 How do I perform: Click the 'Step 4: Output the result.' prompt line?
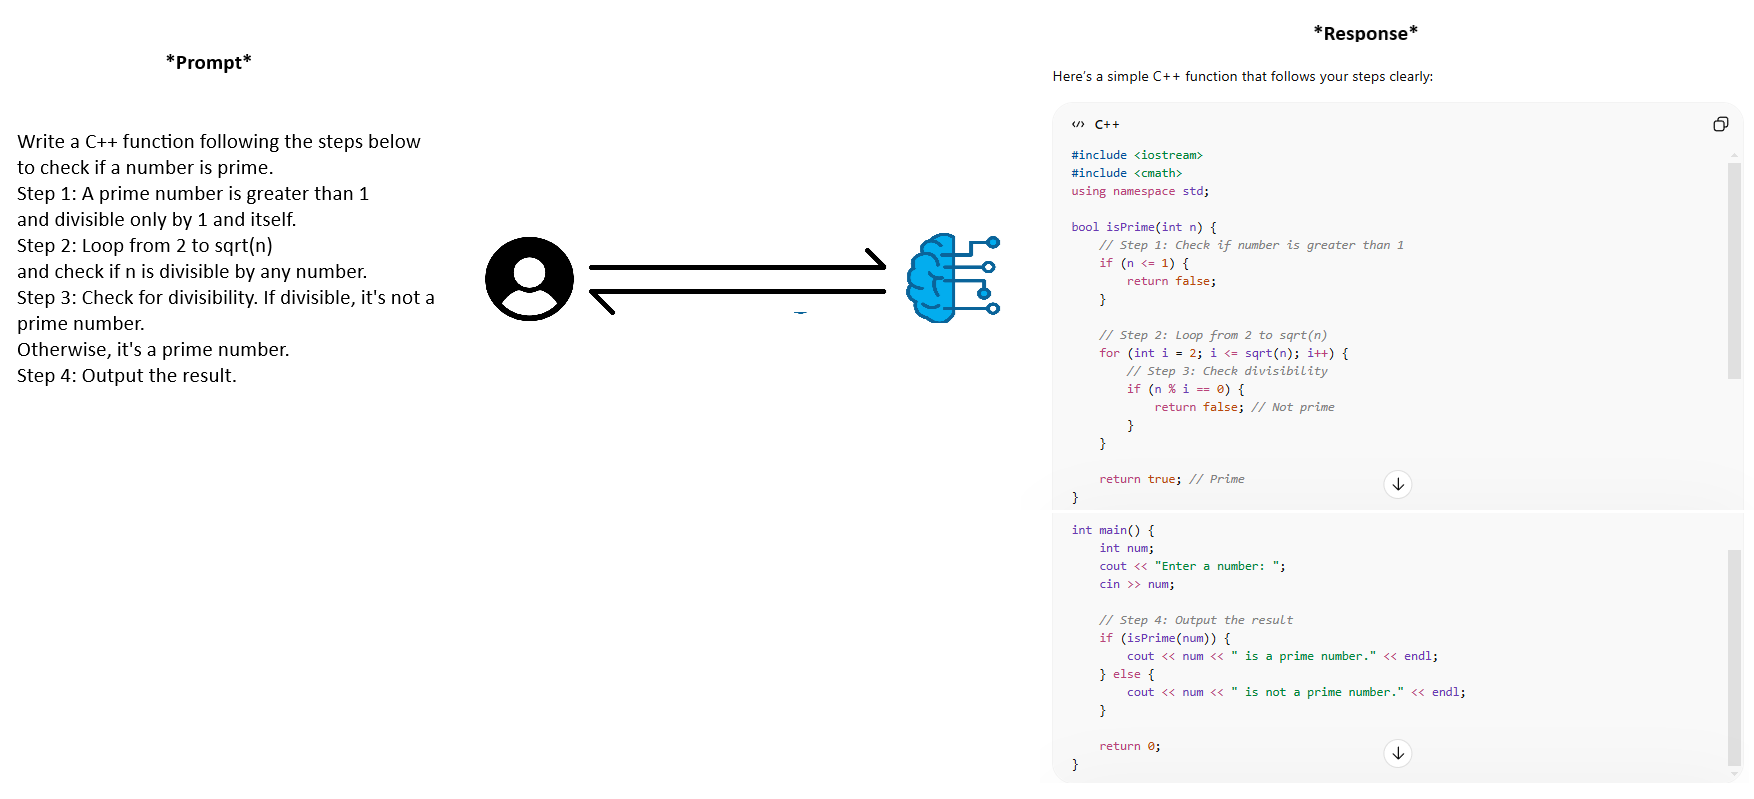pos(127,376)
